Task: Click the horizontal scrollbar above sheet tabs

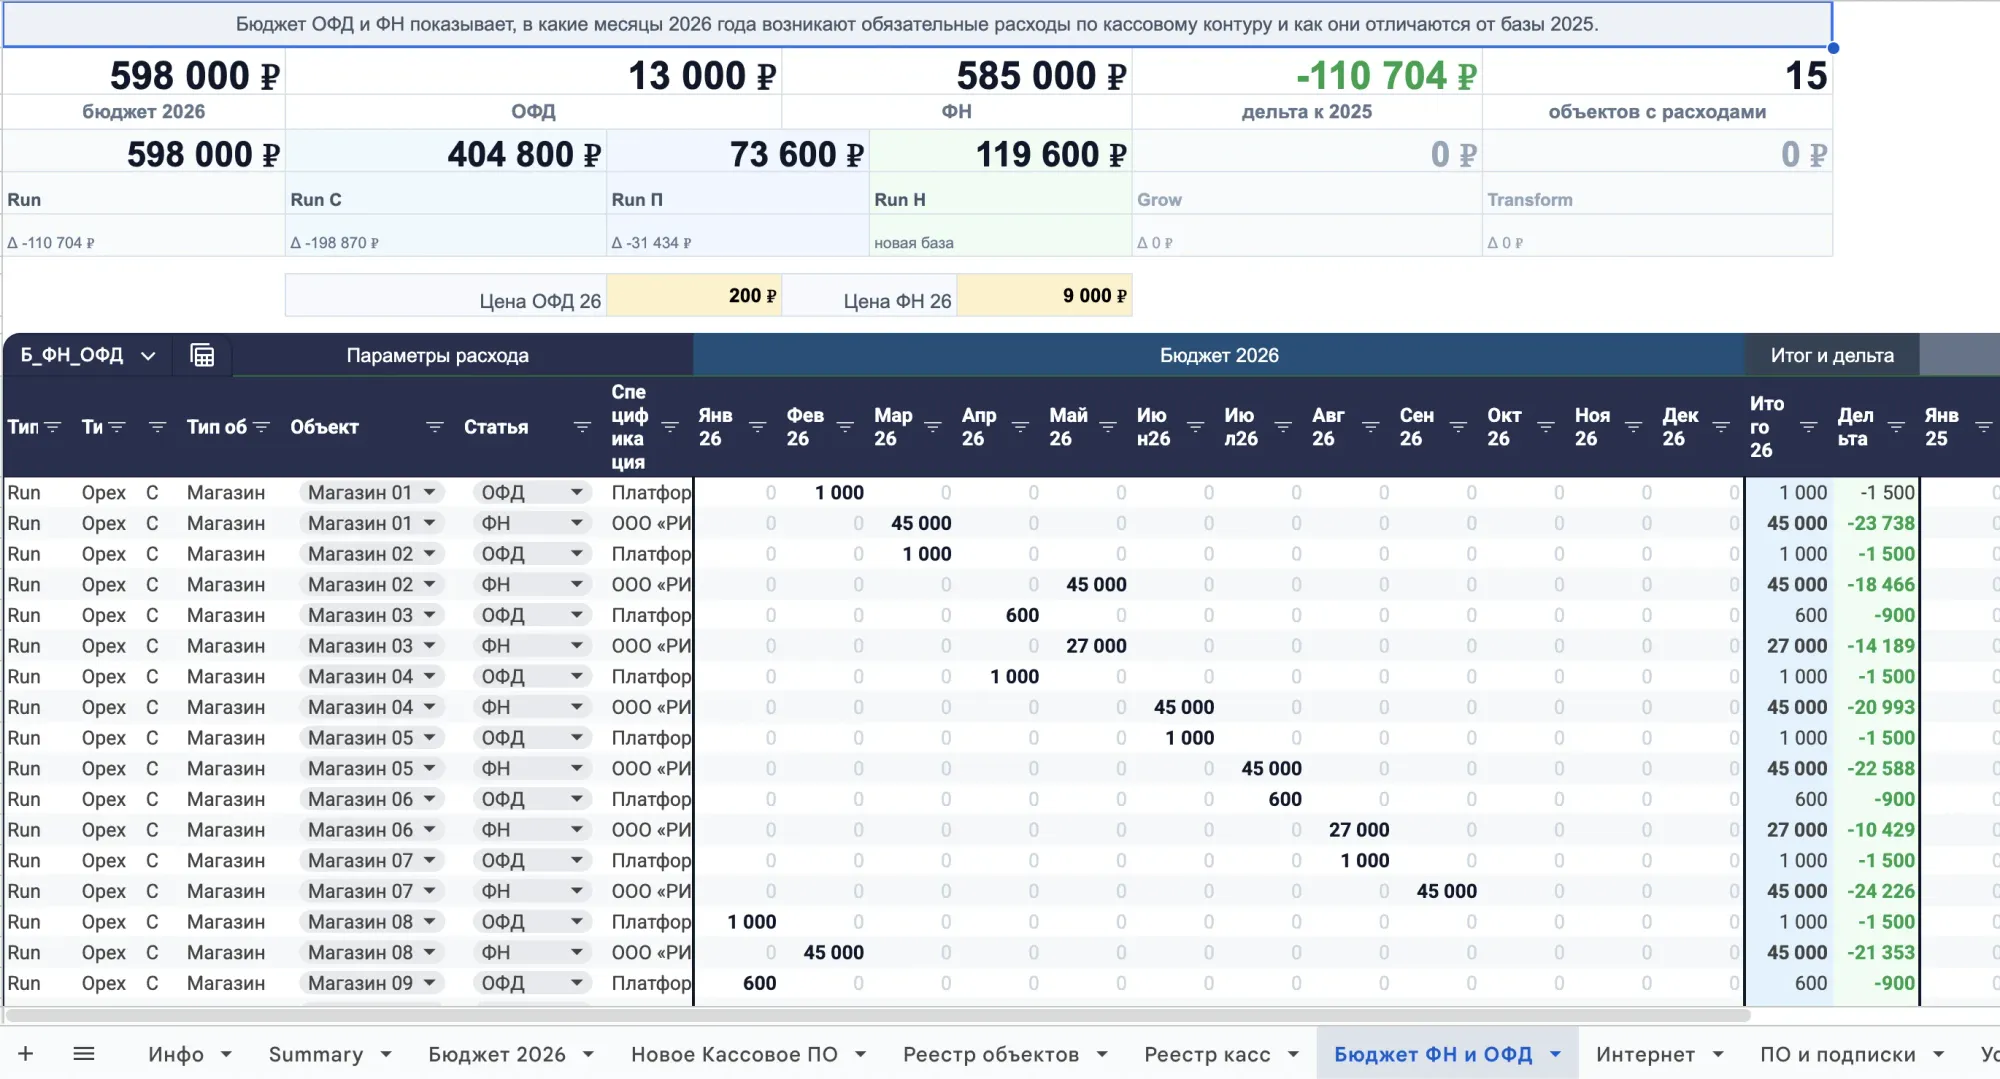Action: coord(878,1015)
